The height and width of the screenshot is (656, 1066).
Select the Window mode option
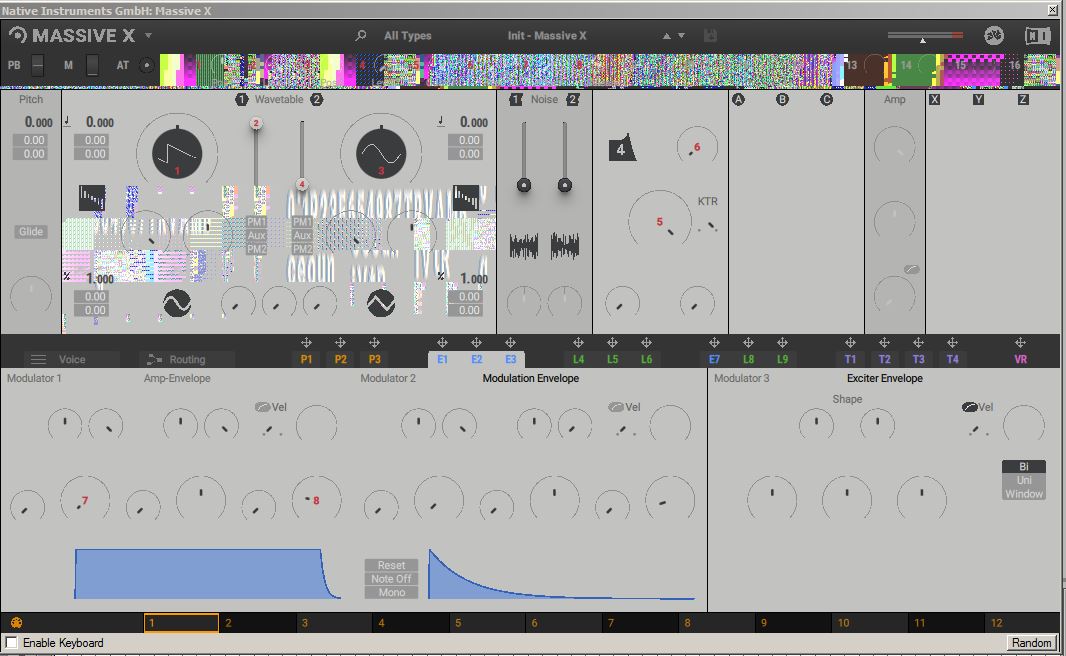(x=1024, y=494)
